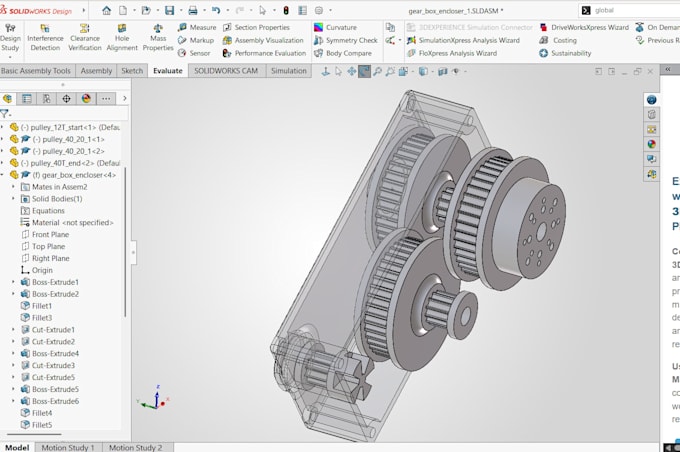Open the PropertyManager tab
This screenshot has height=452, width=680.
[x=26, y=99]
